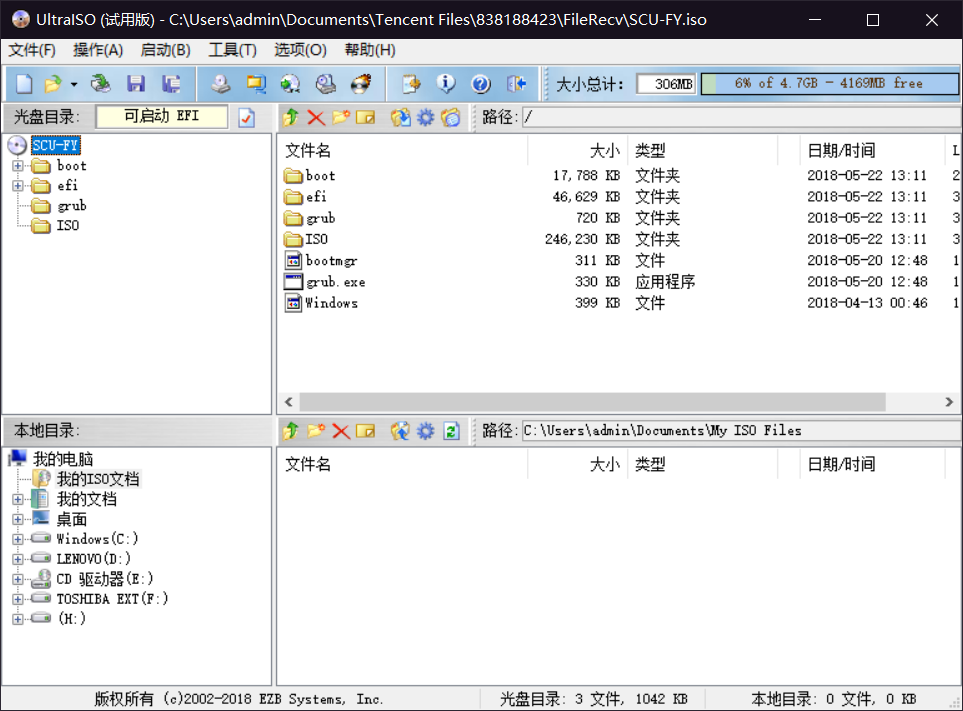The height and width of the screenshot is (711, 963).
Task: Click horizontal scrollbar of disc file list
Action: pyautogui.click(x=593, y=402)
